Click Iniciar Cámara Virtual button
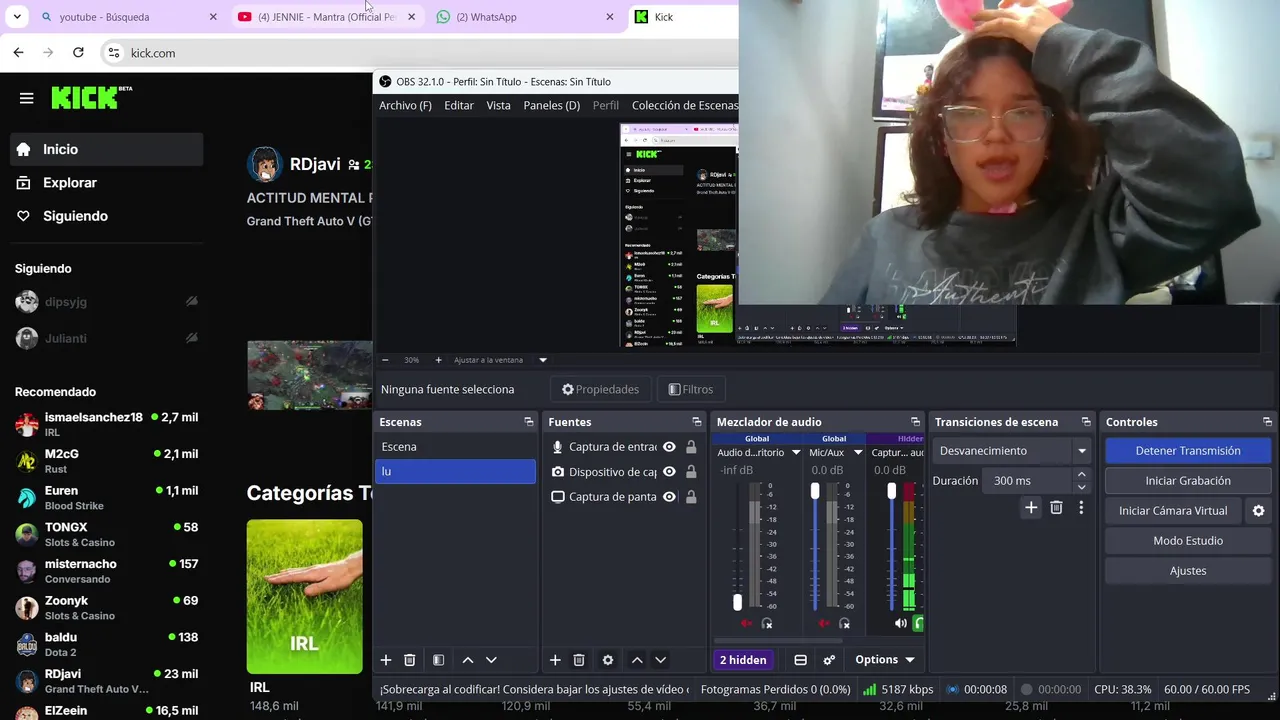Viewport: 1280px width, 720px height. click(x=1173, y=511)
